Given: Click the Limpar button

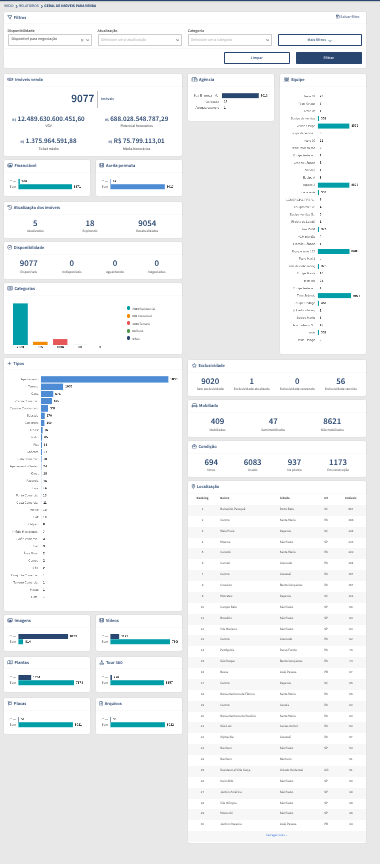Looking at the screenshot, I should tap(257, 58).
